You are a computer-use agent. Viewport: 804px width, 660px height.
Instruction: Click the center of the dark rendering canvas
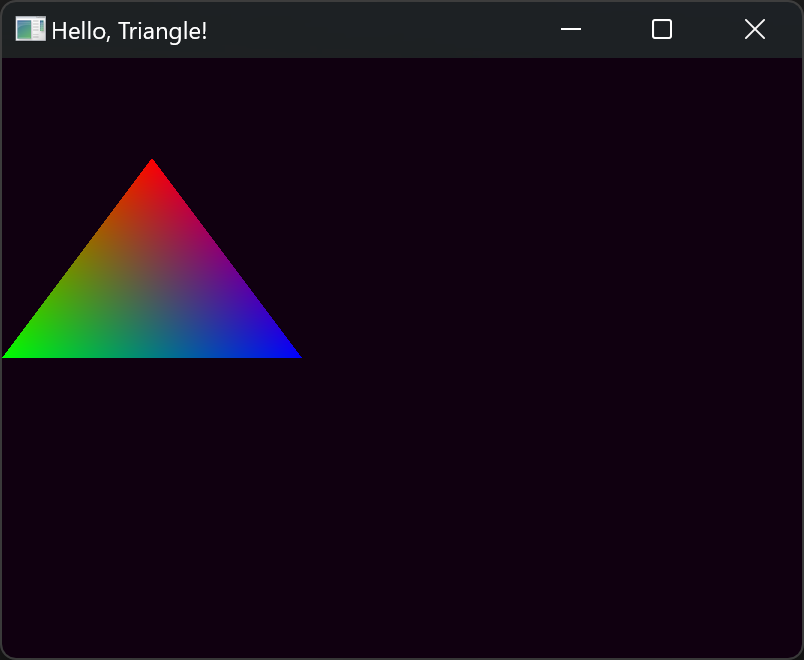[x=402, y=357]
